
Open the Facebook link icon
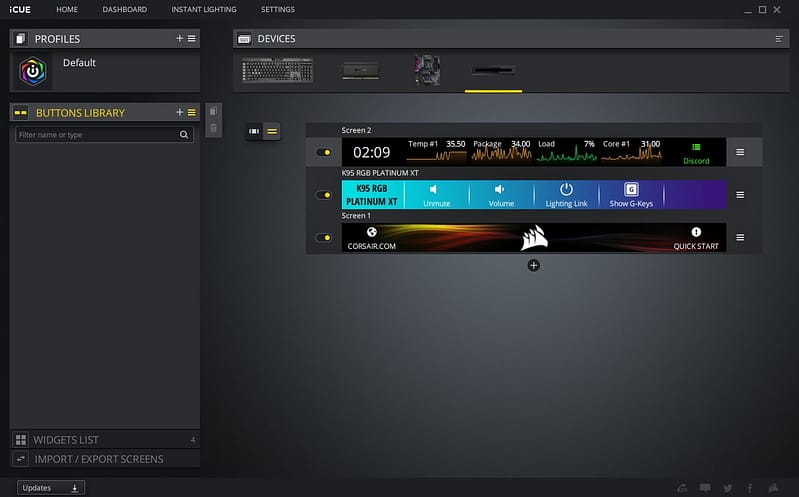tap(750, 488)
